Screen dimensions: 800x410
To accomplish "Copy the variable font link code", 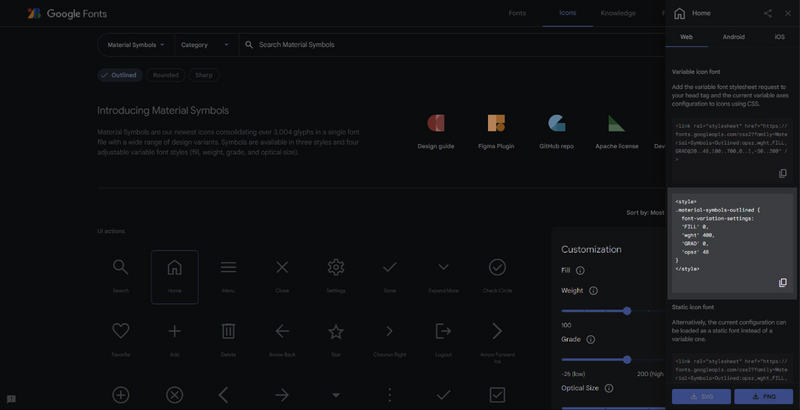I will [783, 173].
